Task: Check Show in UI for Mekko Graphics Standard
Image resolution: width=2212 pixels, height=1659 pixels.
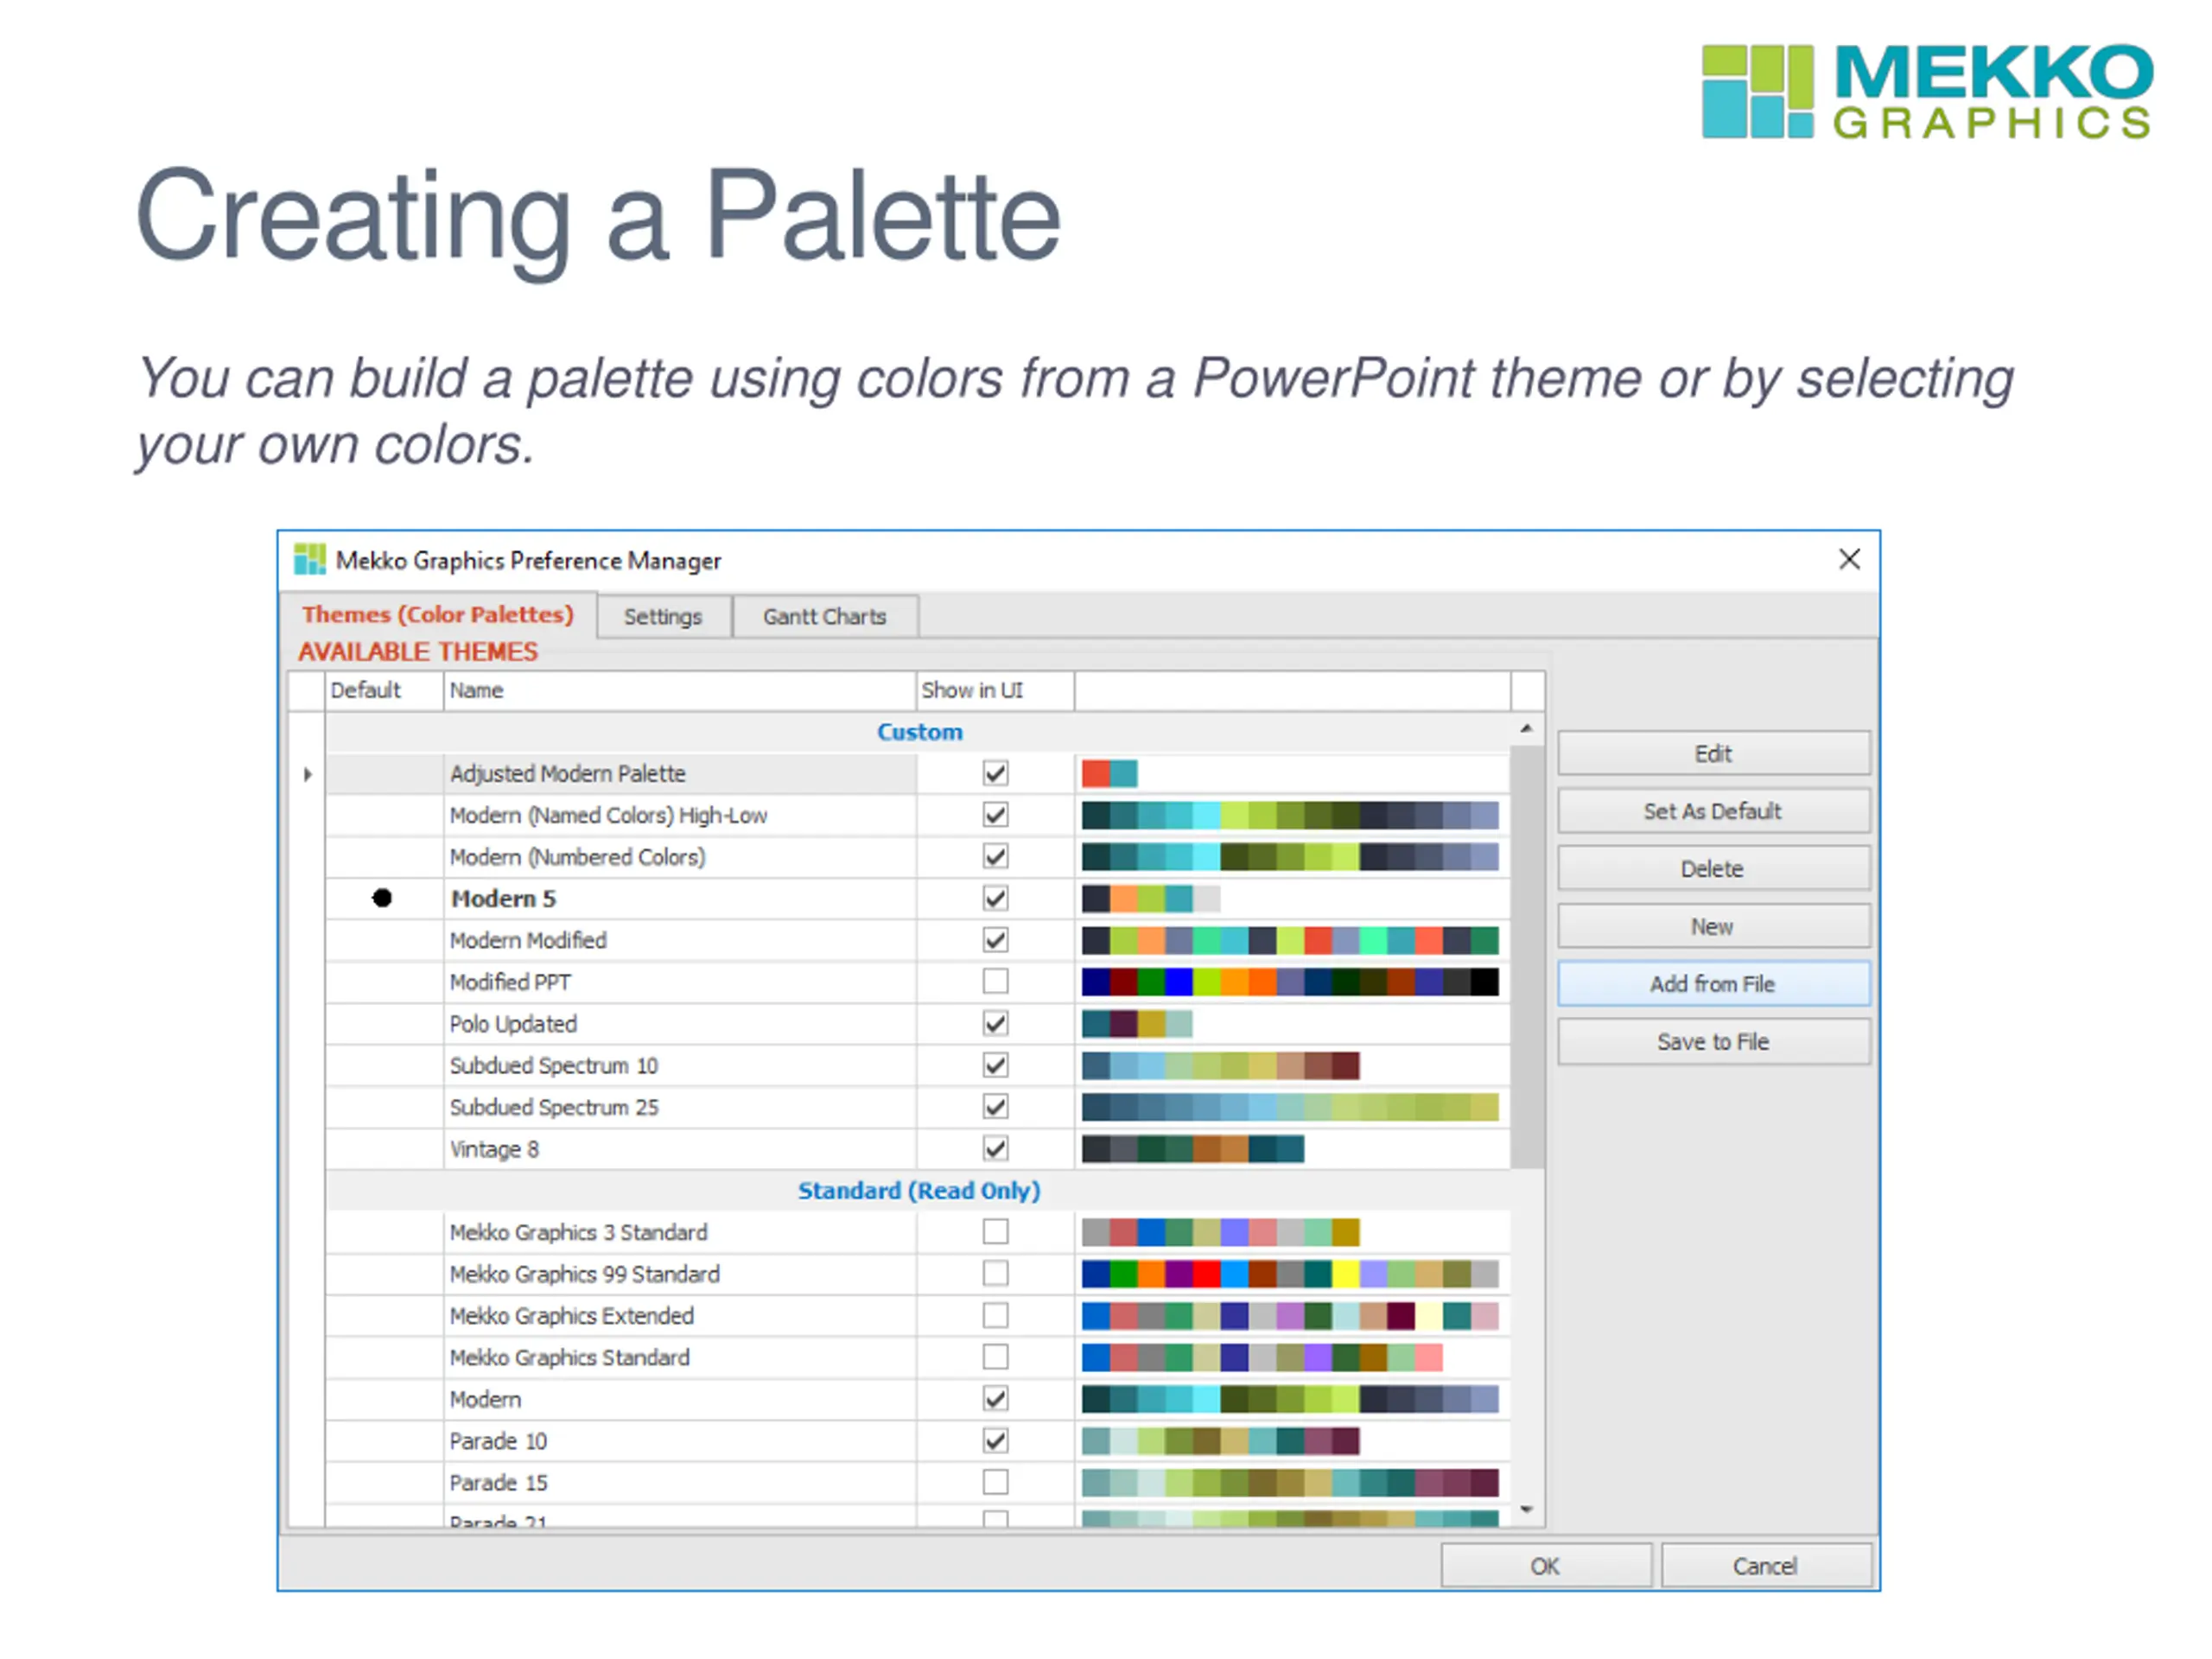Action: click(x=995, y=1357)
